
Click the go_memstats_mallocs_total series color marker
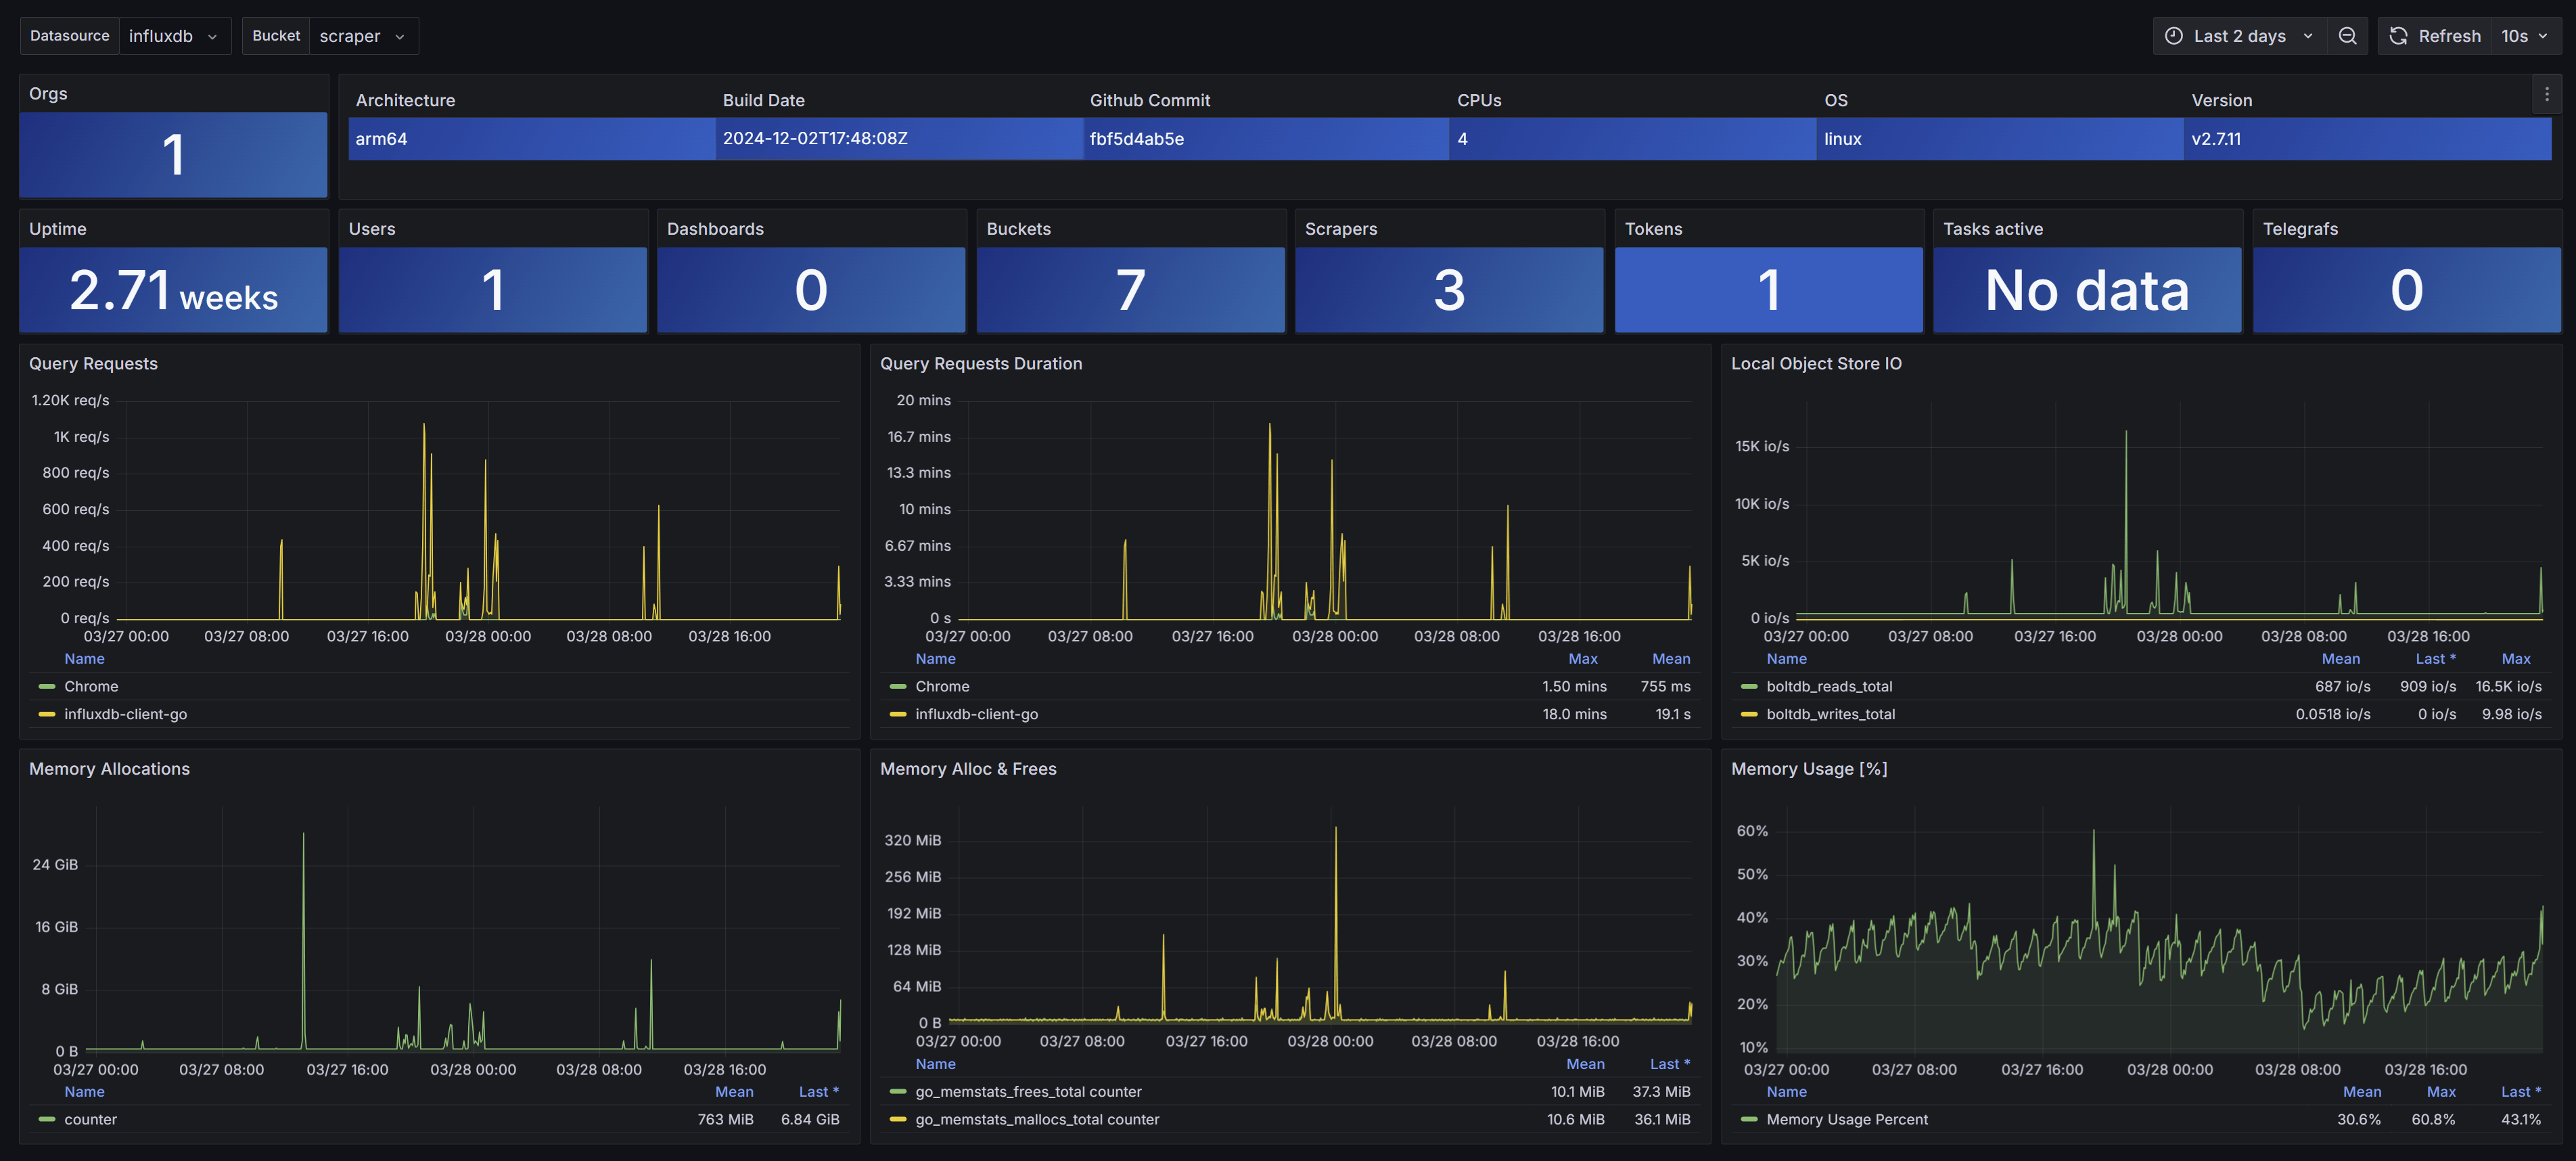tap(897, 1120)
